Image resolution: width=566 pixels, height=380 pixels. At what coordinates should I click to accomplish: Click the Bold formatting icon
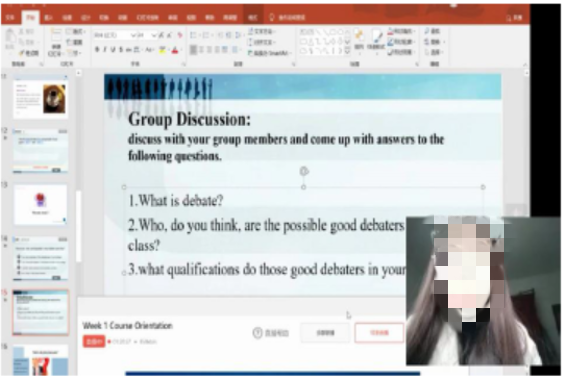click(x=97, y=49)
